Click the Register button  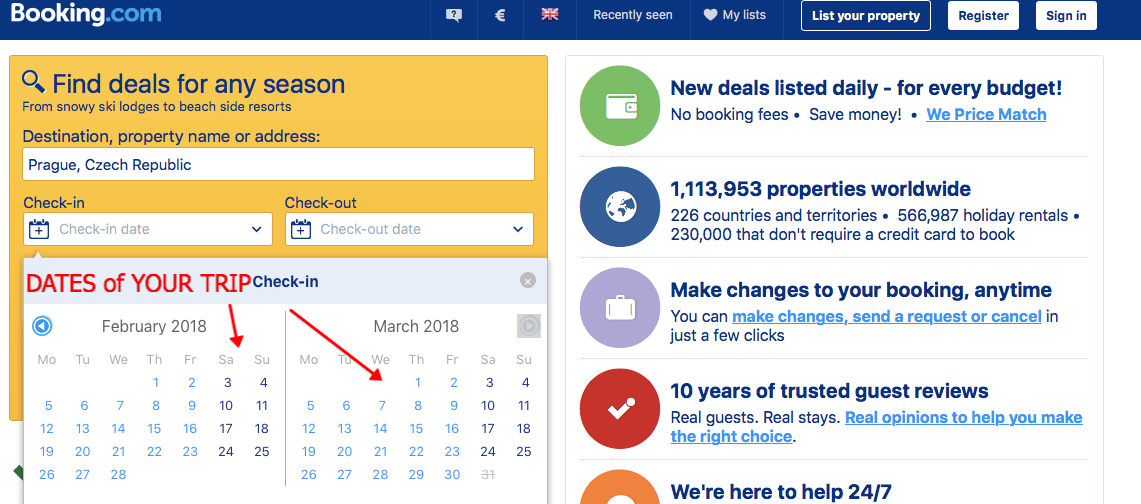click(x=983, y=15)
